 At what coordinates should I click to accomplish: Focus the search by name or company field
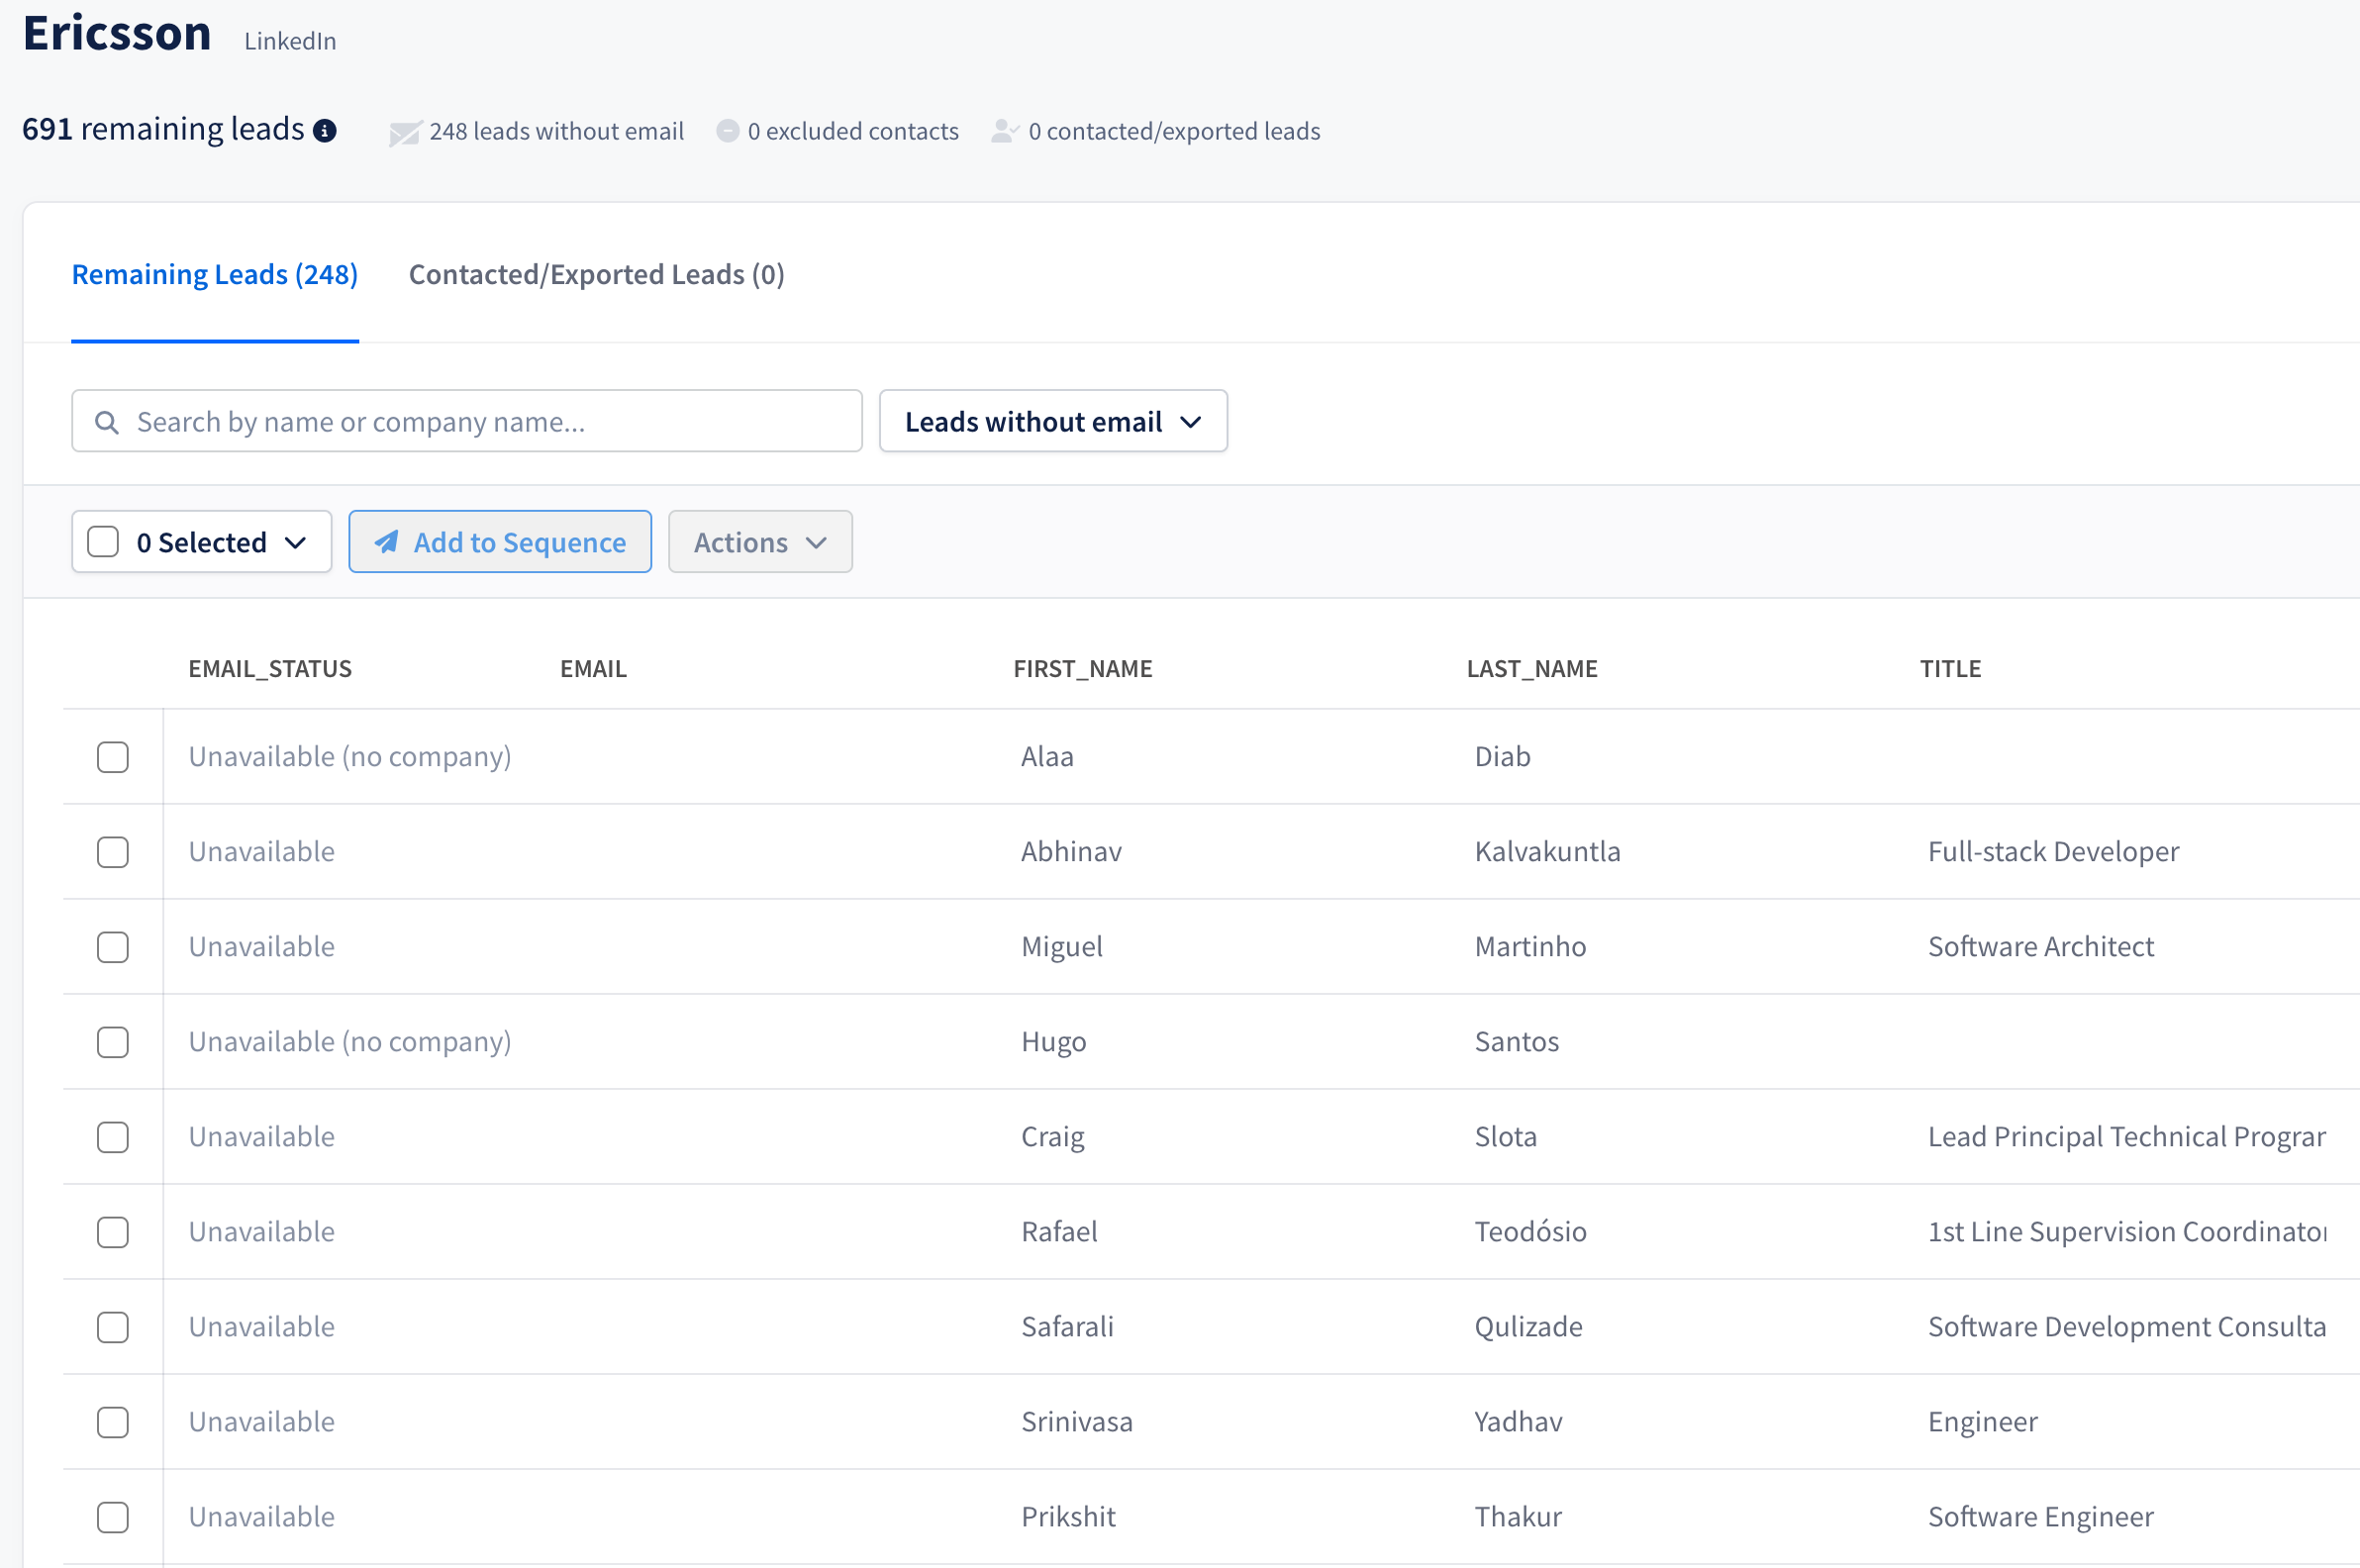(467, 421)
